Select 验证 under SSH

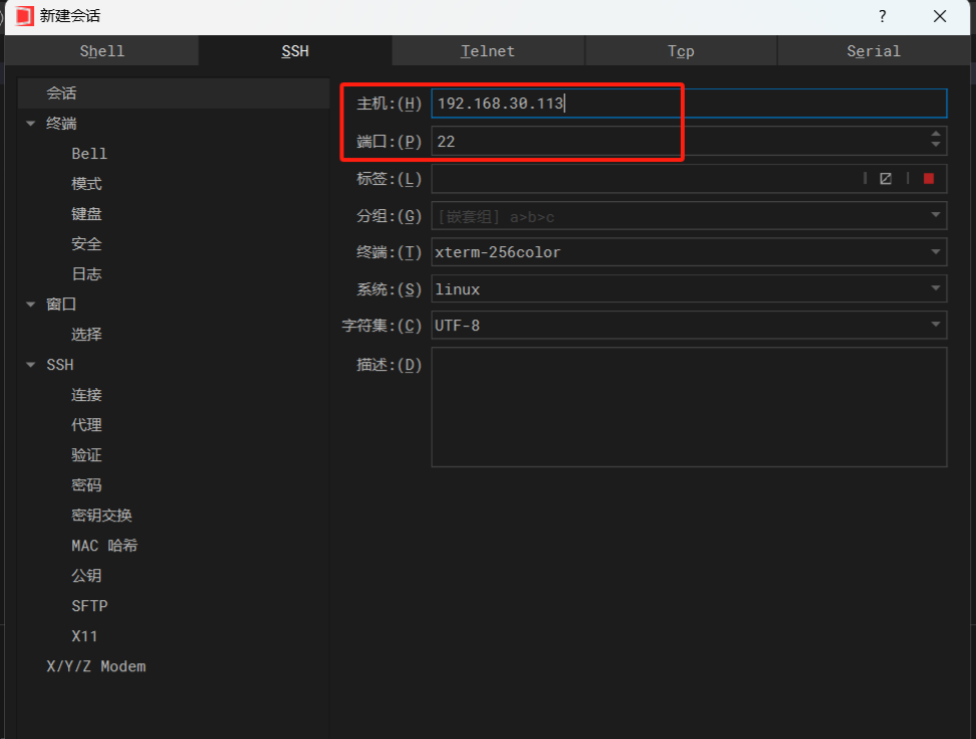click(x=87, y=455)
